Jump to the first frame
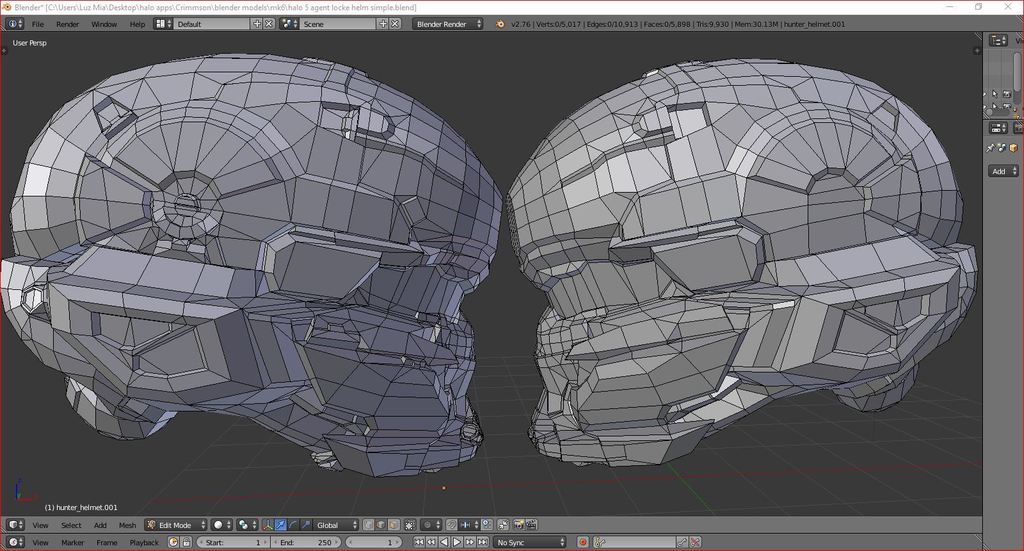Screen dimensions: 1024x551 [419, 543]
